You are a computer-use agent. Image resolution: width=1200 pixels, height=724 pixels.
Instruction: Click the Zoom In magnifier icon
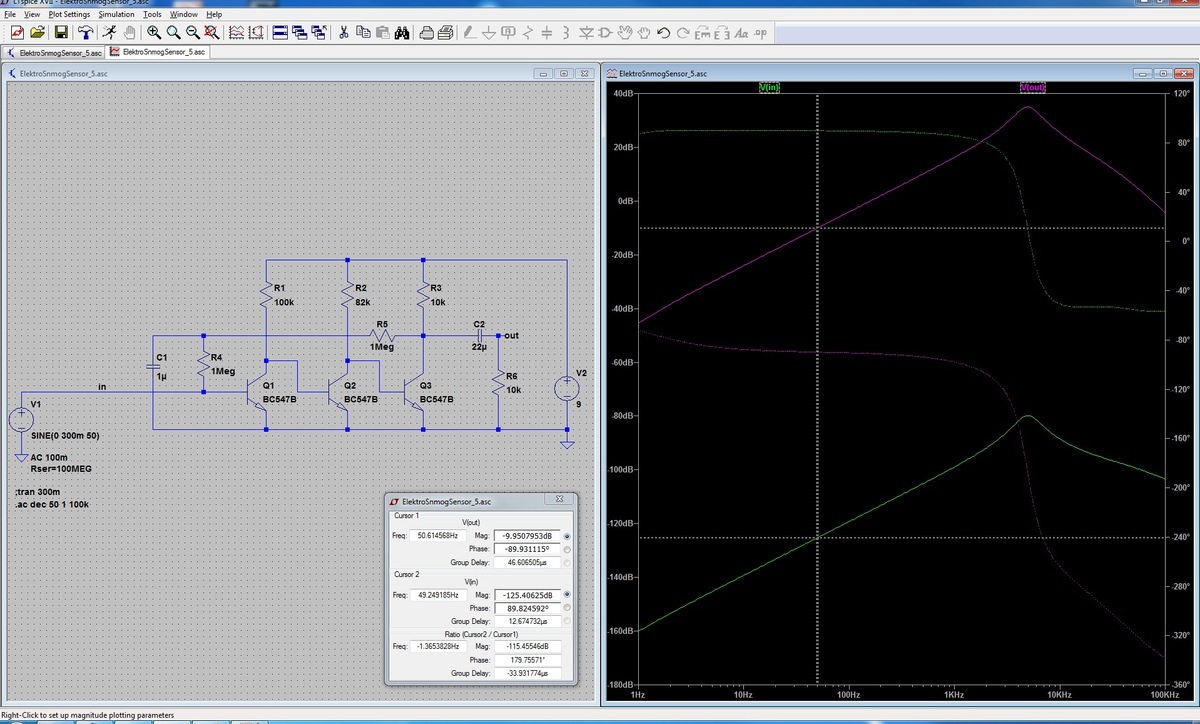coord(154,32)
